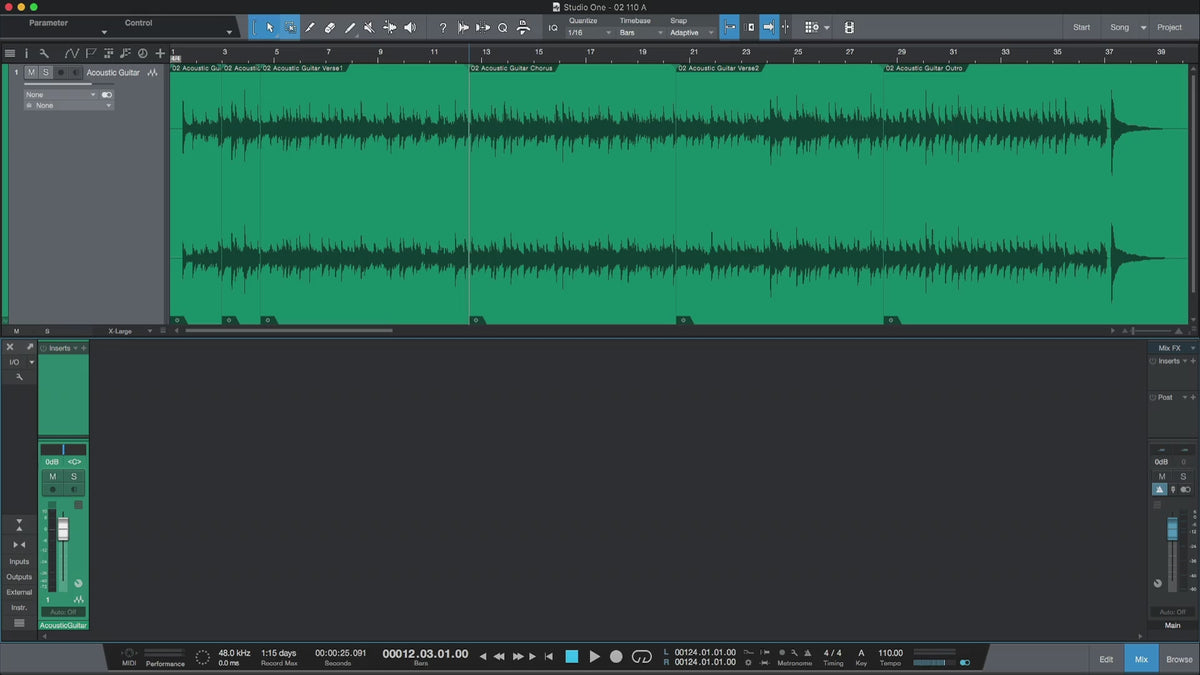Screen dimensions: 1200x675
Task: Open the Project page button
Action: click(1169, 27)
